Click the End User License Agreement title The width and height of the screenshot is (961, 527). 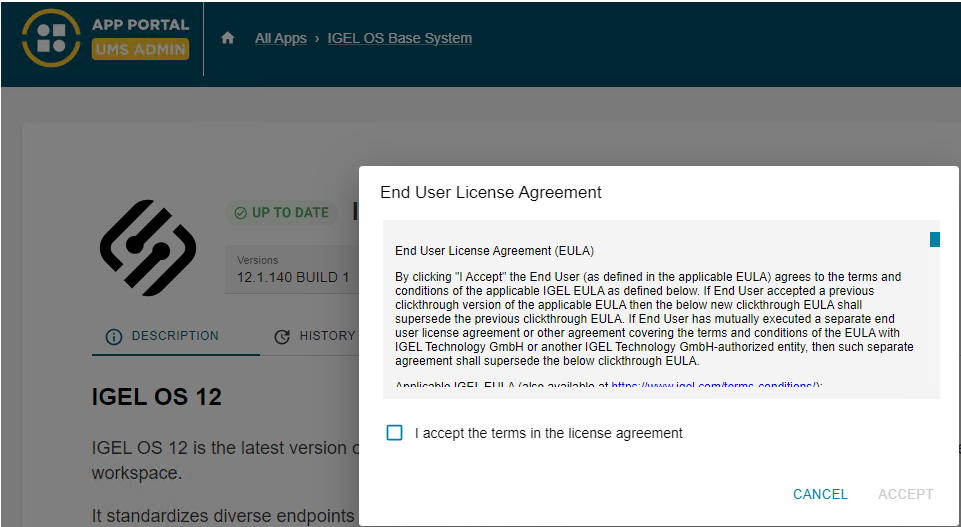[x=491, y=192]
